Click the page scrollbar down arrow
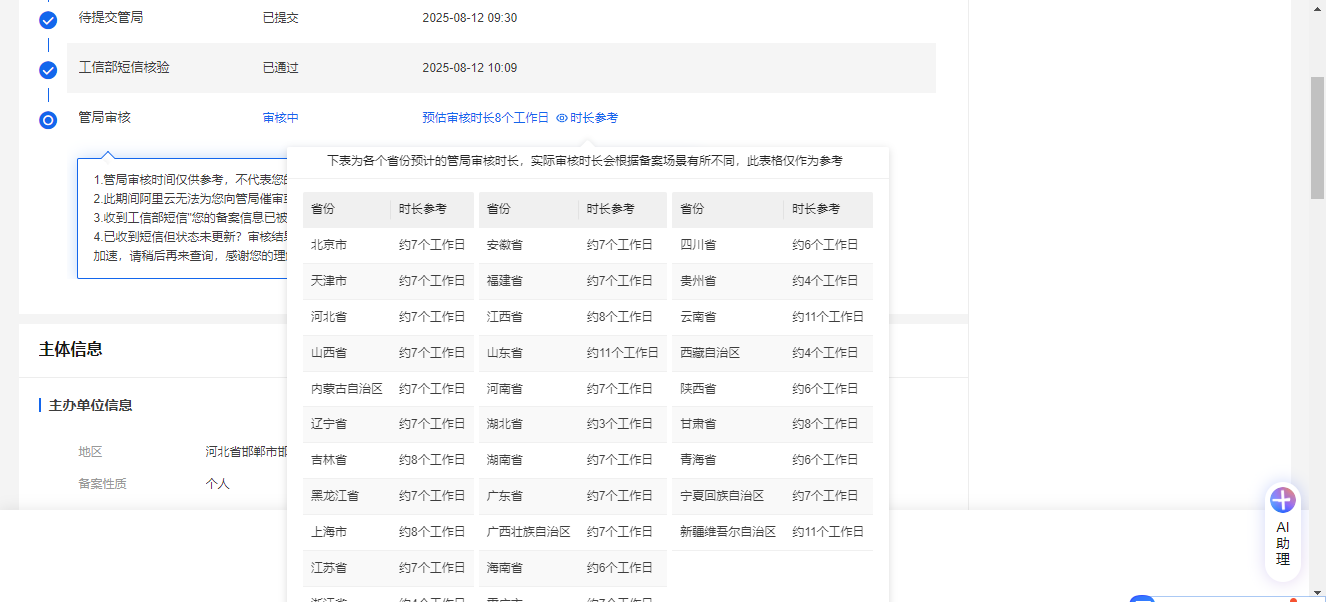The height and width of the screenshot is (602, 1326). [1318, 594]
